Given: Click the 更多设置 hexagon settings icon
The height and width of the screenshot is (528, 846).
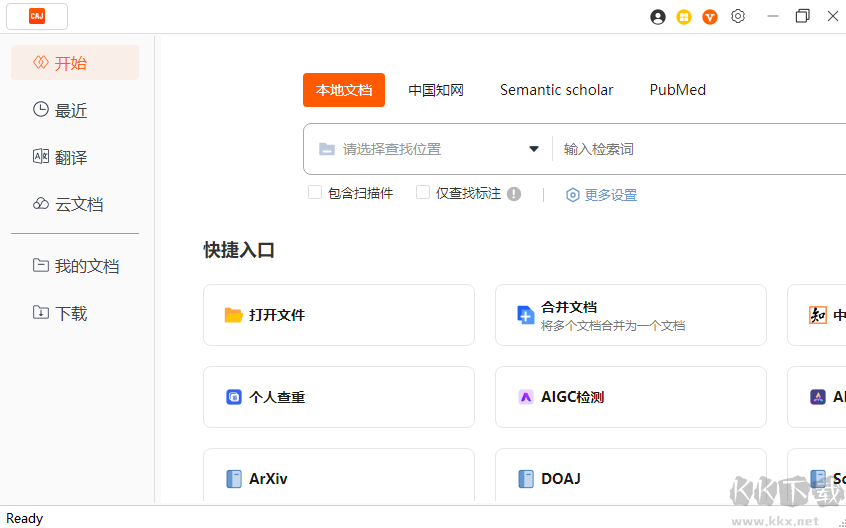Looking at the screenshot, I should tap(572, 195).
